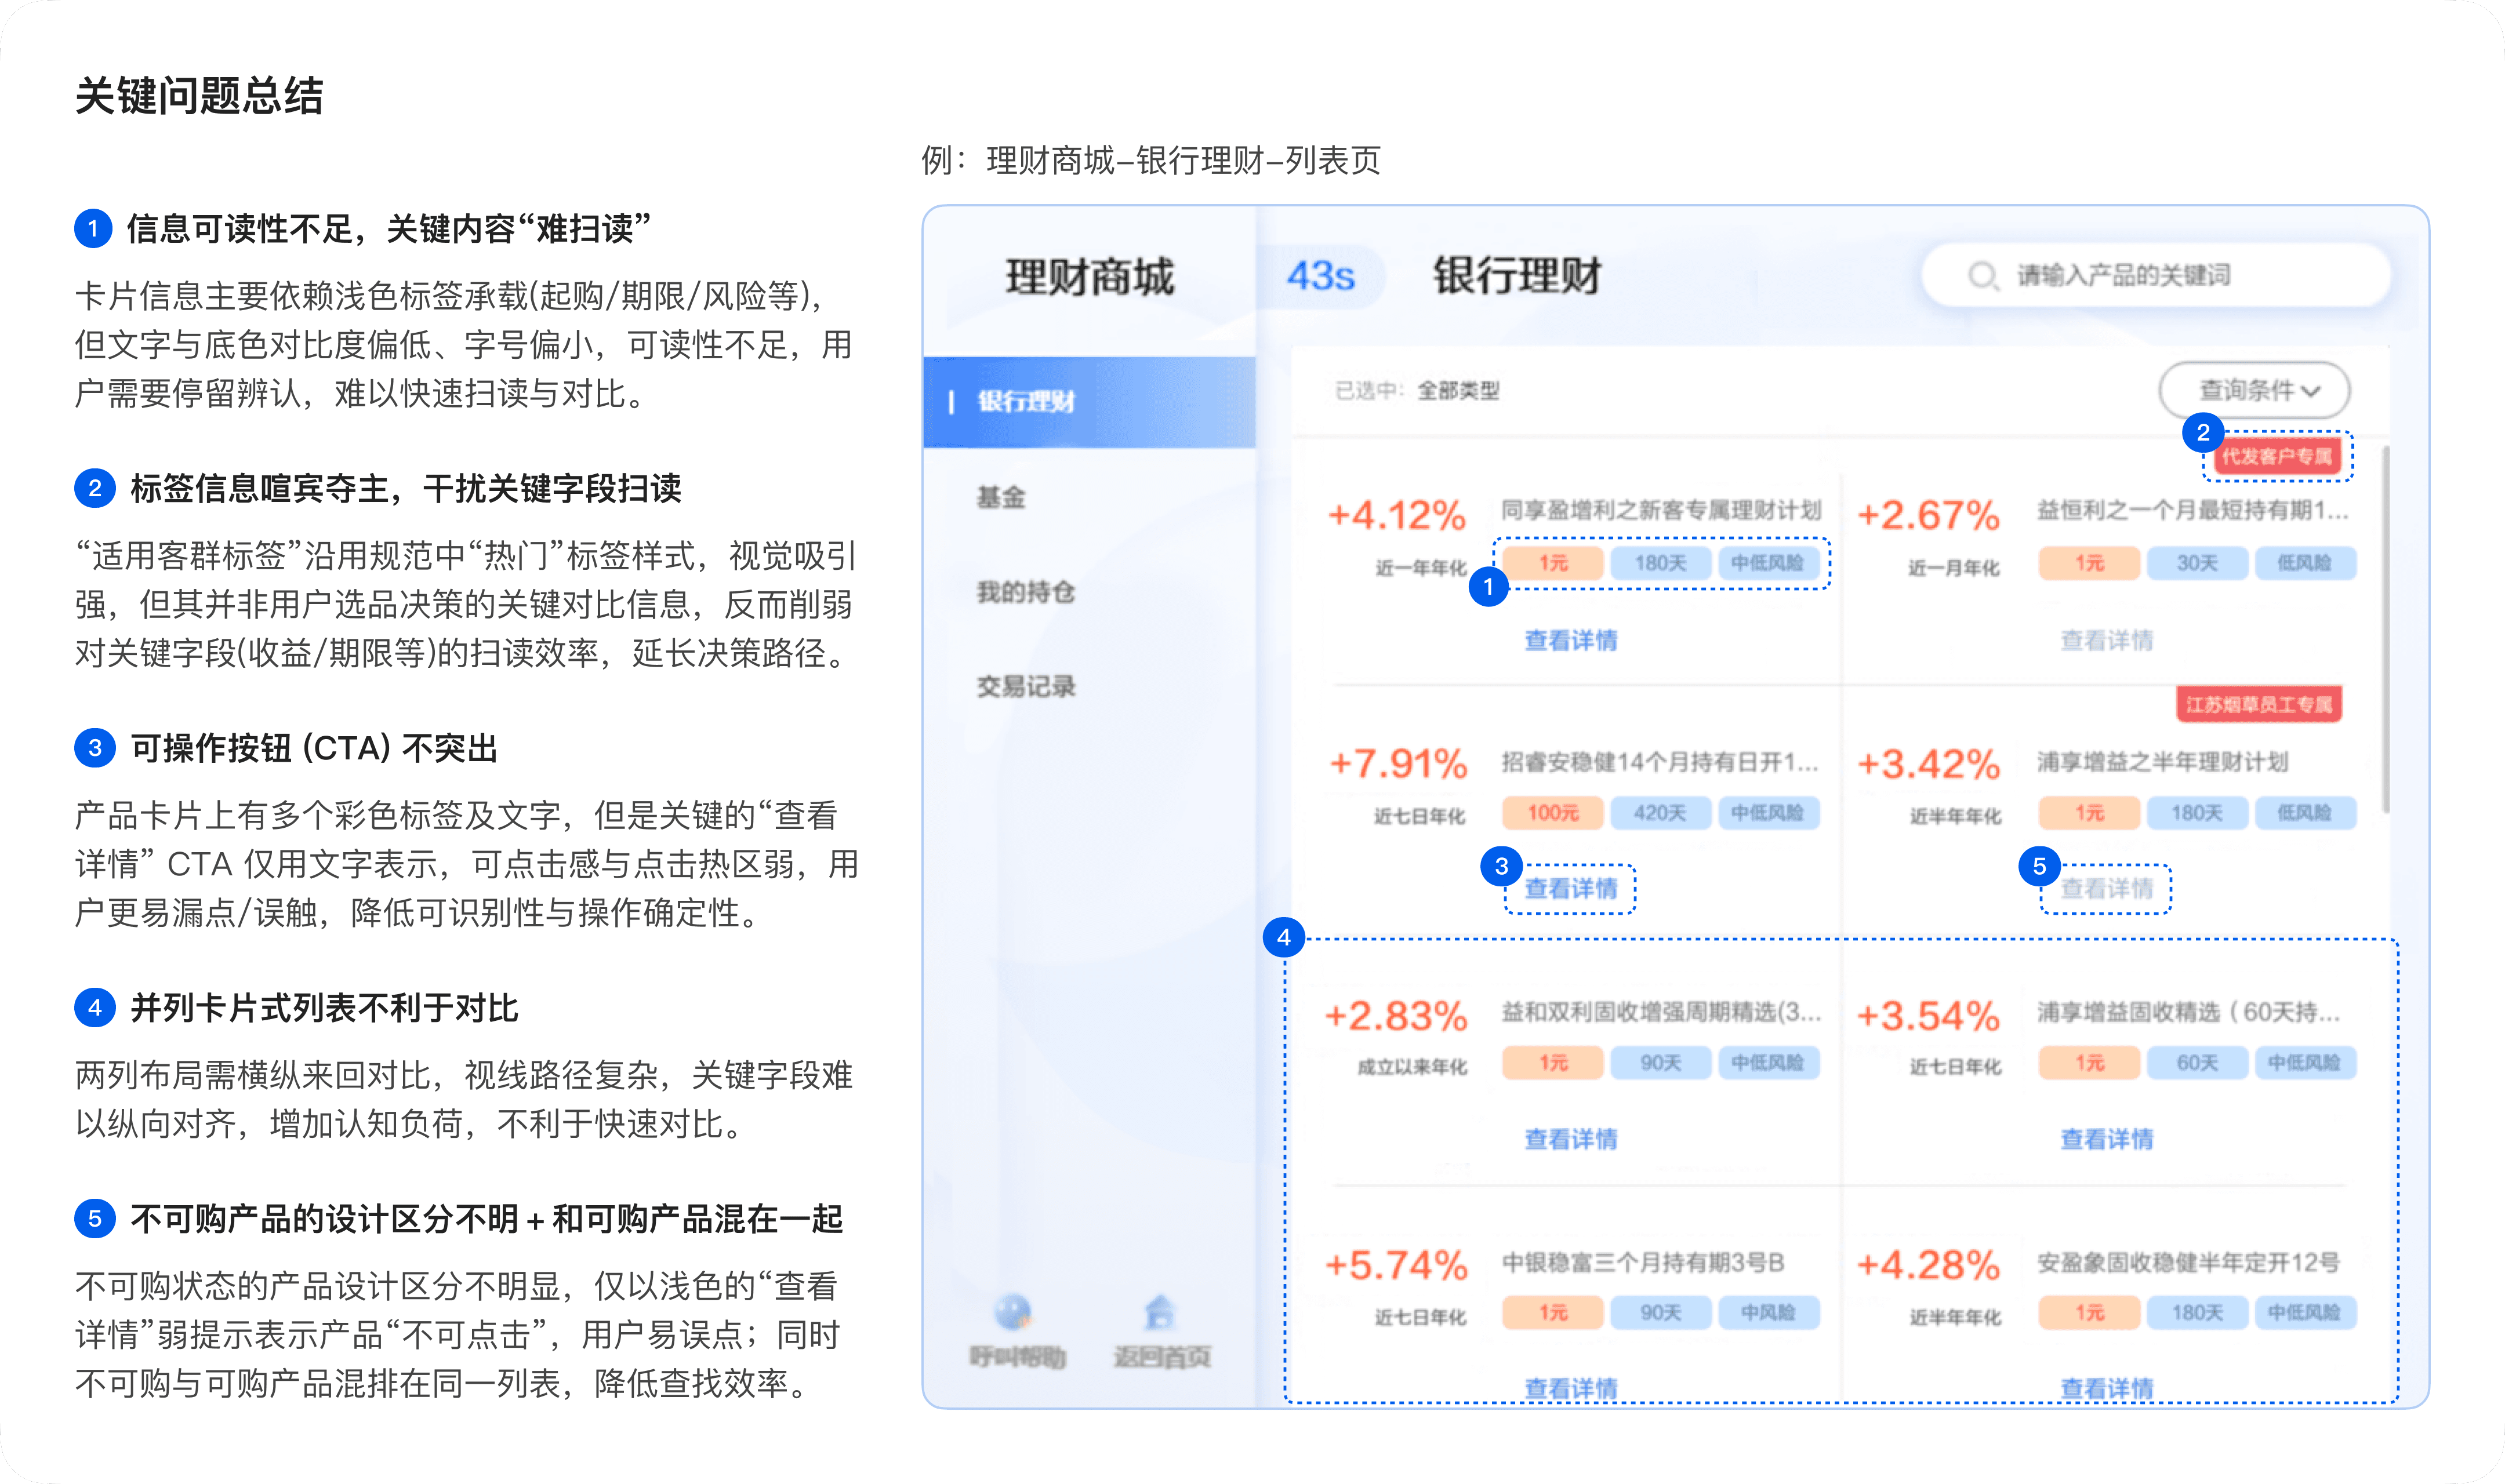This screenshot has width=2505, height=1484.
Task: Go to 我的持仓 in the sidebar
Action: (x=1026, y=592)
